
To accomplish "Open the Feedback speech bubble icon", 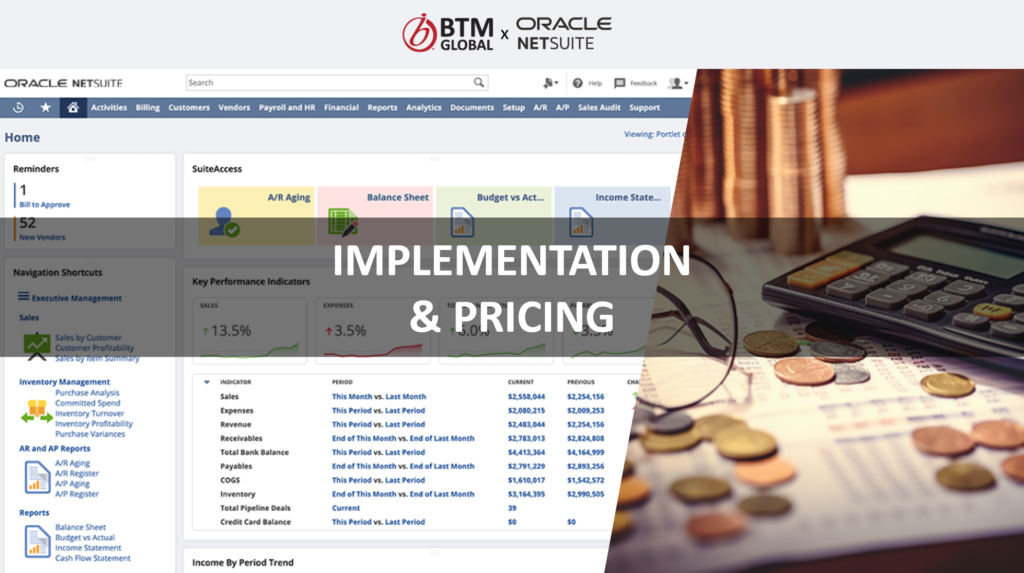I will tap(620, 83).
